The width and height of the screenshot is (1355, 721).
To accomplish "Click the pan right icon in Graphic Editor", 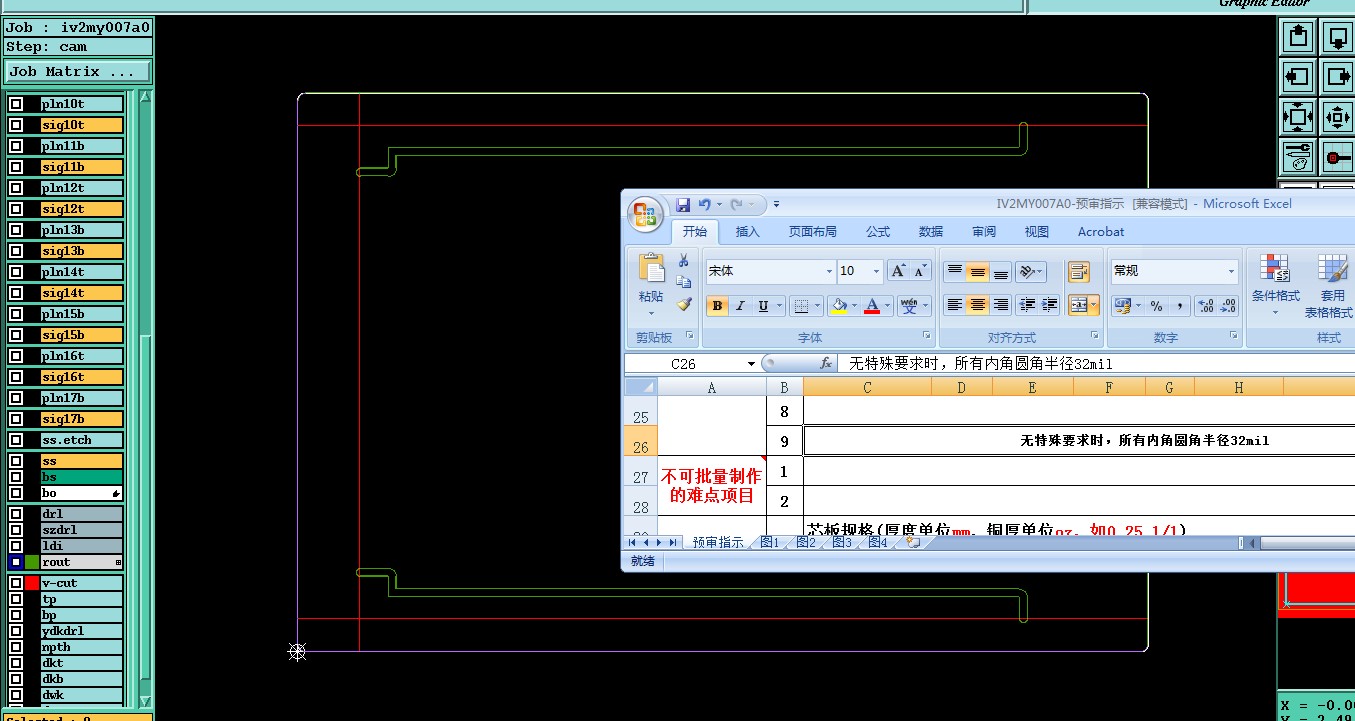I will 1337,77.
